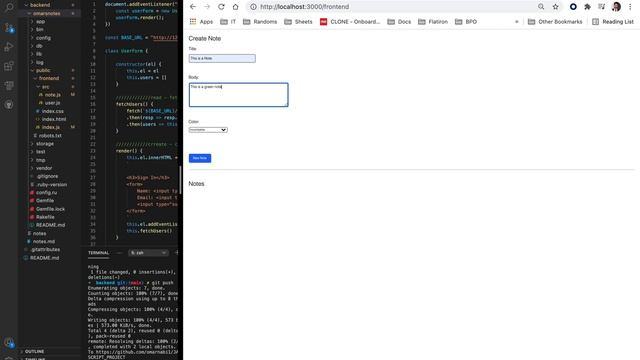Viewport: 640px width, 360px height.
Task: Open the Extensions view in VS Code
Action: click(9, 66)
